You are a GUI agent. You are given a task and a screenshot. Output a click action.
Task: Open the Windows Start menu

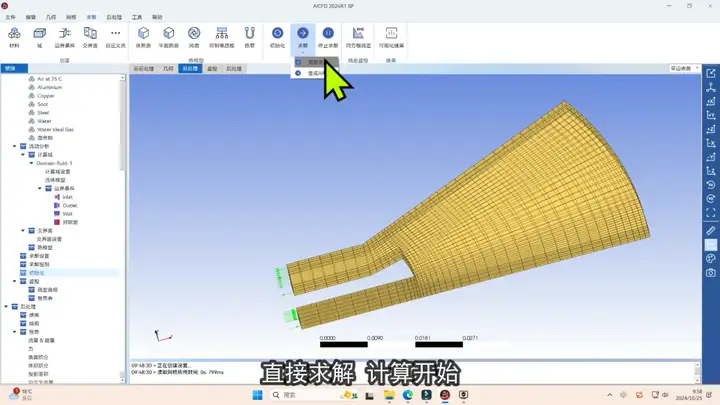click(x=257, y=395)
